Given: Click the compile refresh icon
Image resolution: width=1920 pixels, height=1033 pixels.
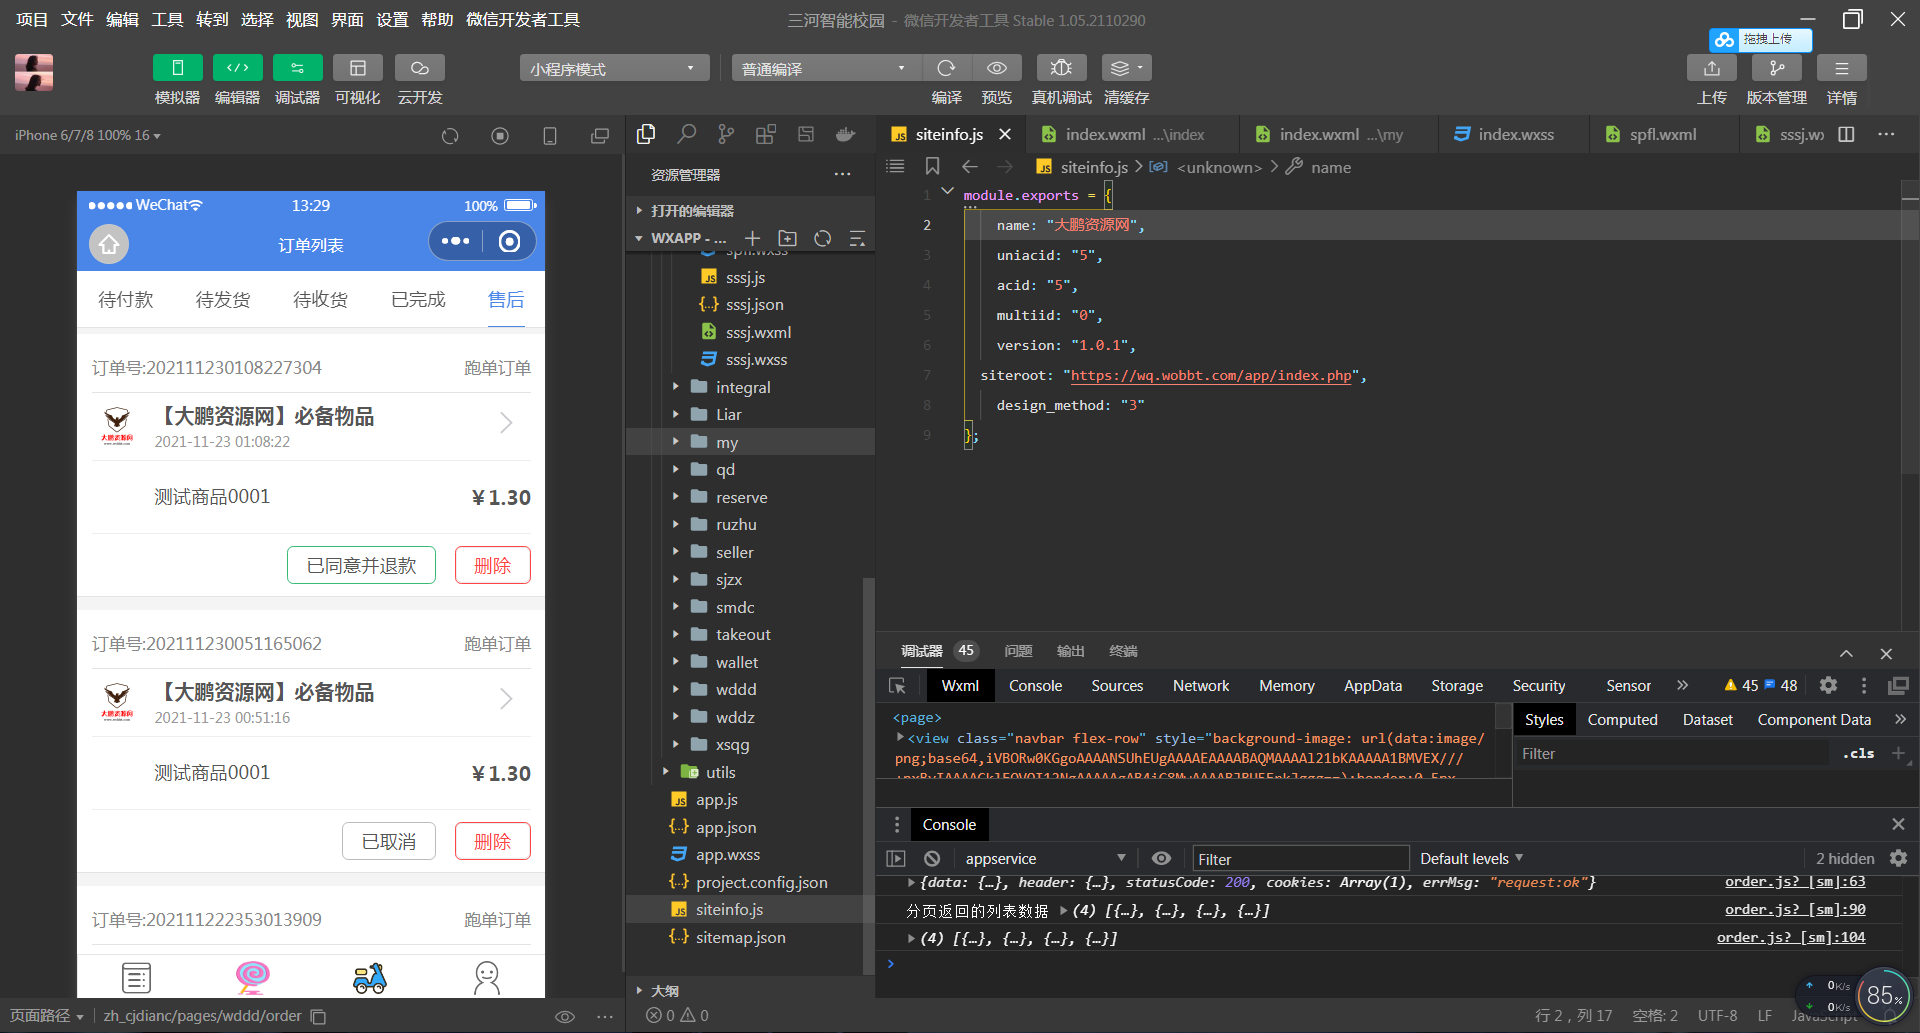Looking at the screenshot, I should point(946,68).
